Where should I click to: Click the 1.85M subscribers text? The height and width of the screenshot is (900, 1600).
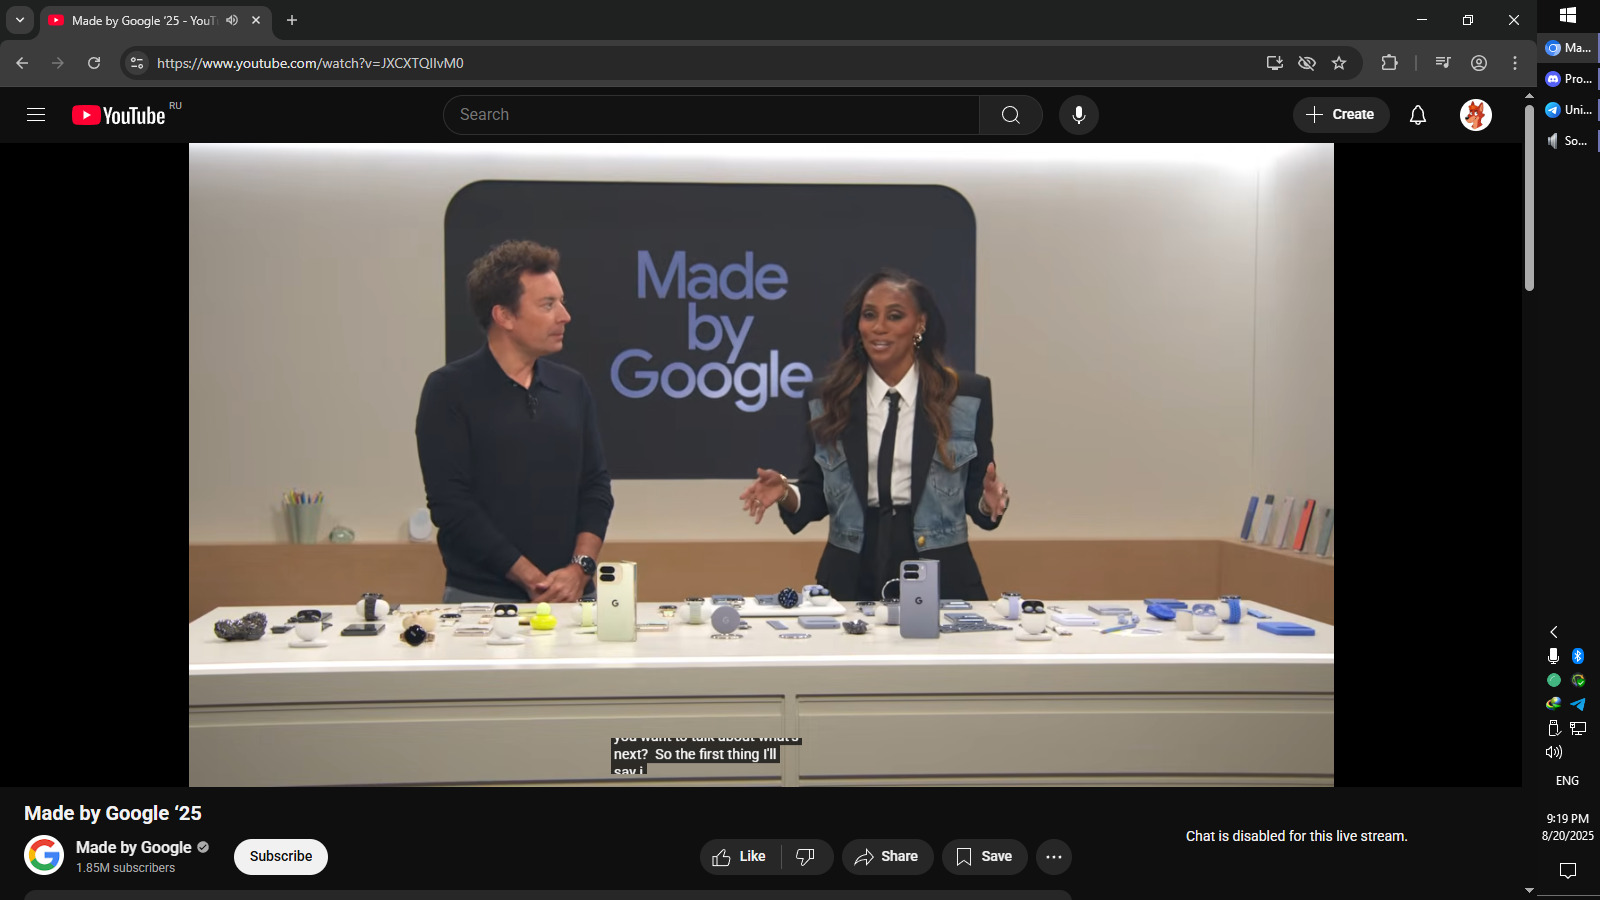[x=126, y=868]
